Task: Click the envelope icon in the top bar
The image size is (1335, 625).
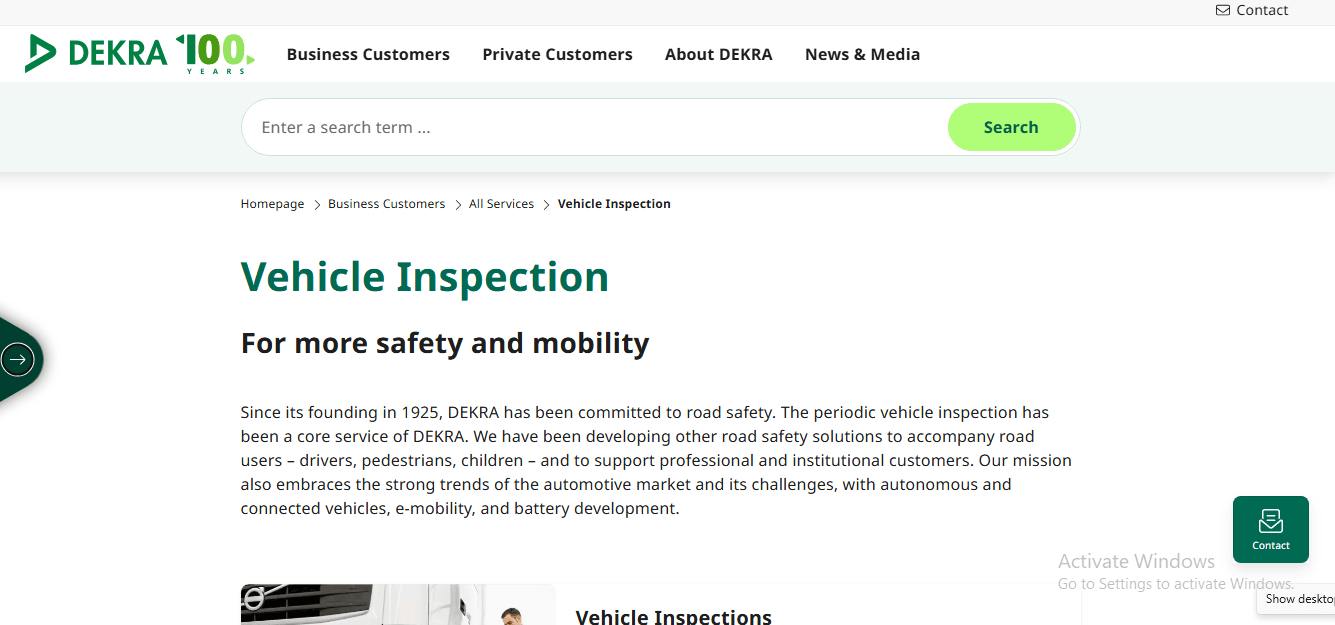Action: coord(1223,10)
